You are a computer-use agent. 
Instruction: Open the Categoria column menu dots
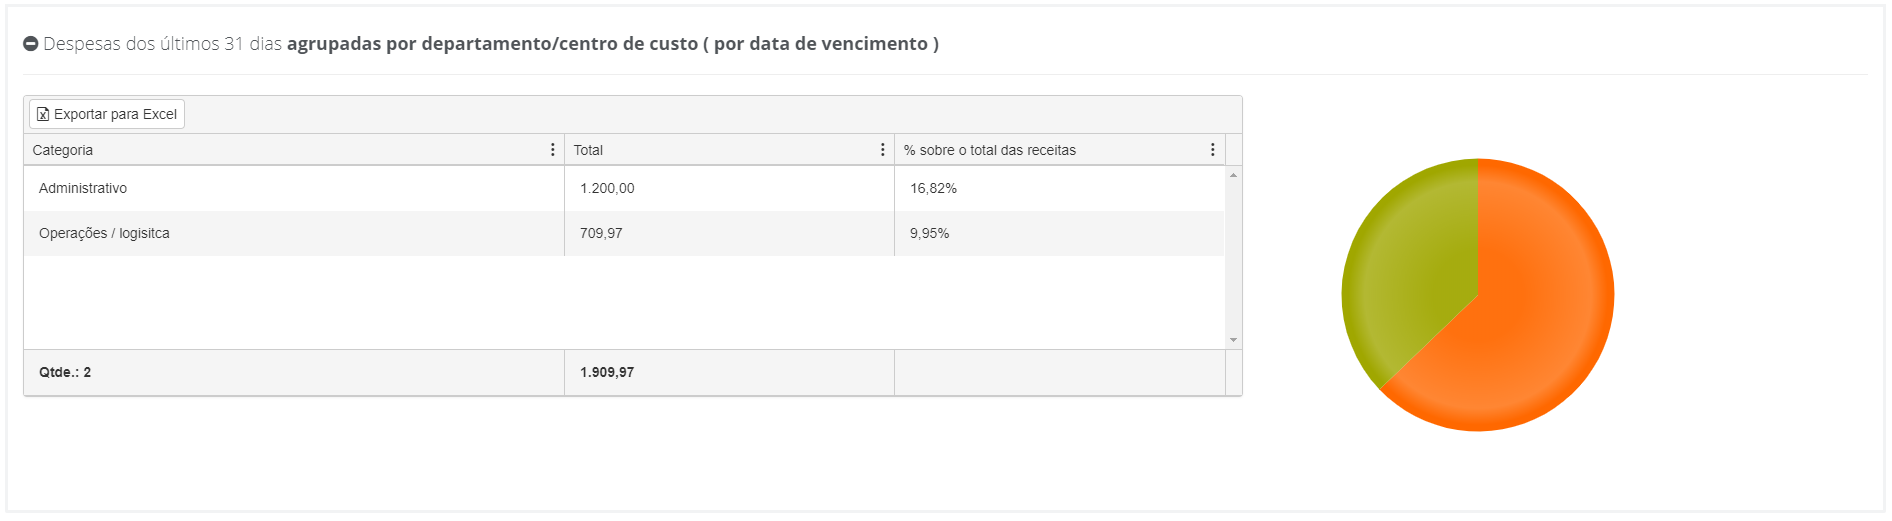pos(552,150)
